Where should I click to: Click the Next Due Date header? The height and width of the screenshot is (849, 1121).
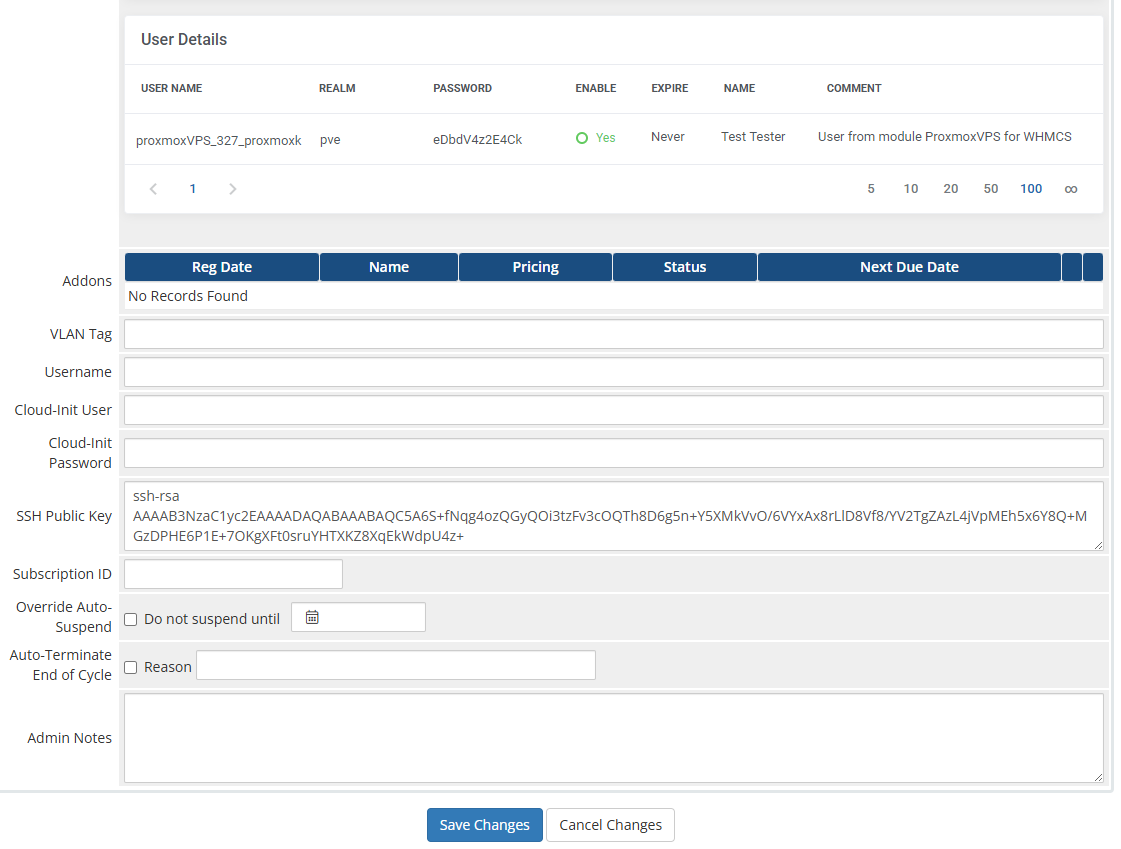[x=909, y=267]
